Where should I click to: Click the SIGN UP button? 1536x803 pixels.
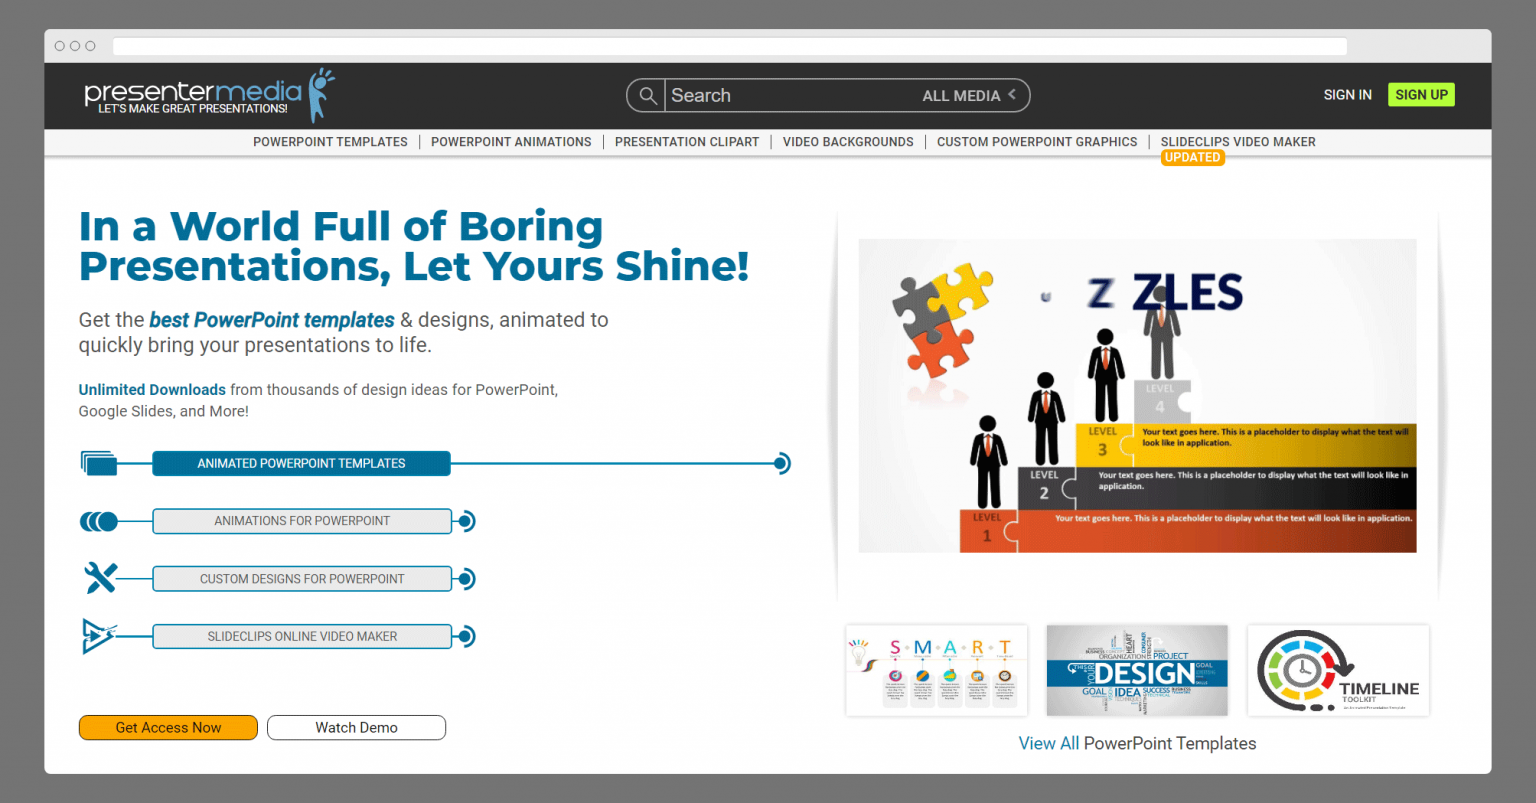tap(1421, 94)
